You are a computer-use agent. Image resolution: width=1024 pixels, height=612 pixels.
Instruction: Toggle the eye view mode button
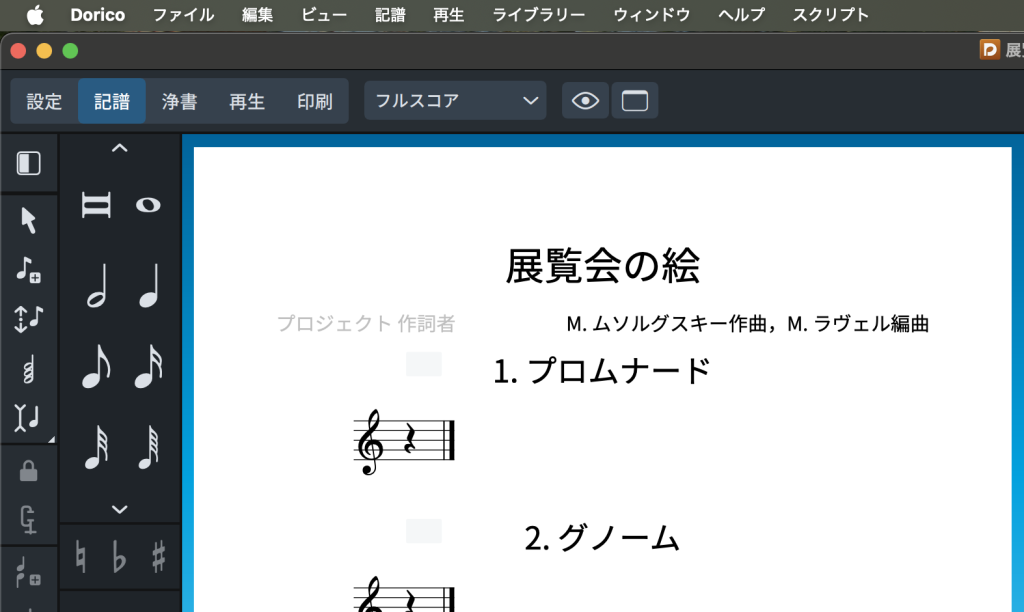585,101
